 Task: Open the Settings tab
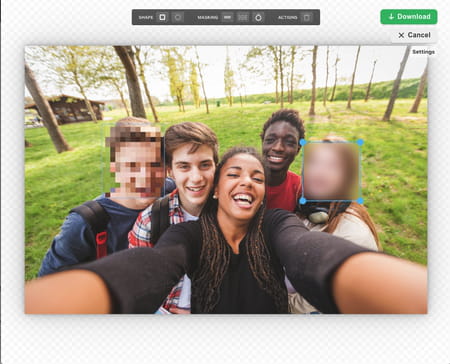click(x=423, y=52)
